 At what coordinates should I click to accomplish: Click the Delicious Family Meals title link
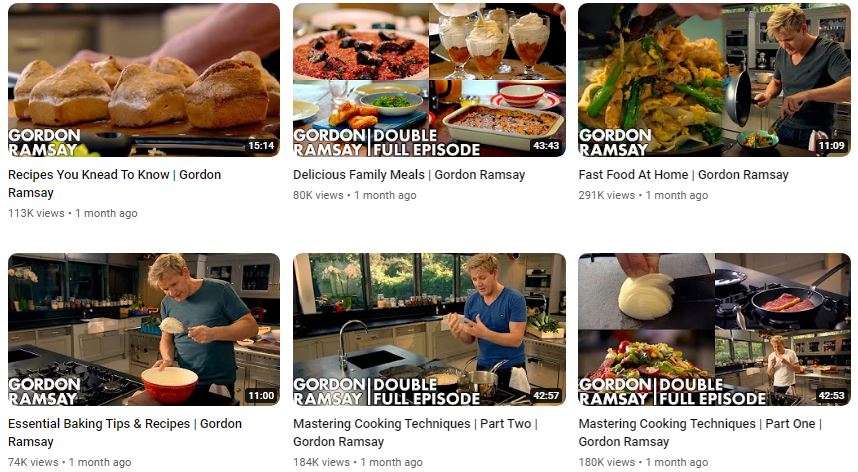click(409, 174)
